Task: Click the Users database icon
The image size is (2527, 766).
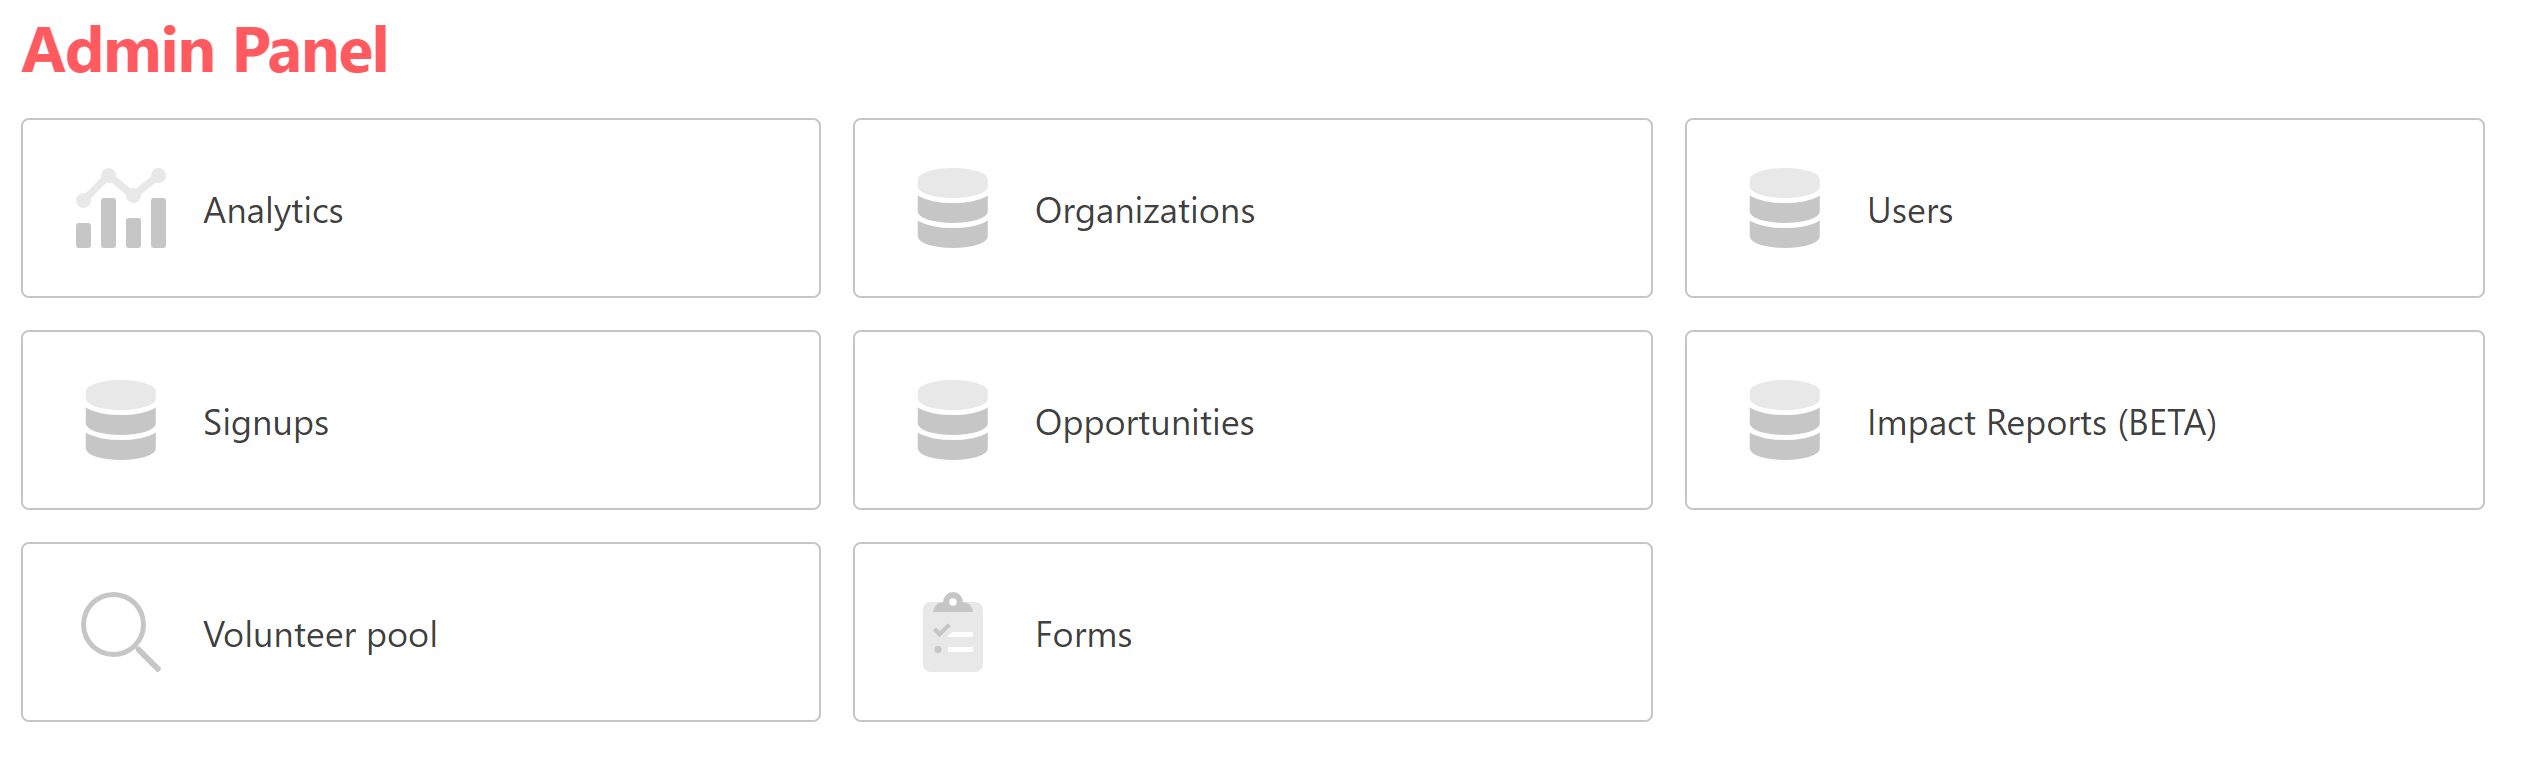Action: point(1784,209)
